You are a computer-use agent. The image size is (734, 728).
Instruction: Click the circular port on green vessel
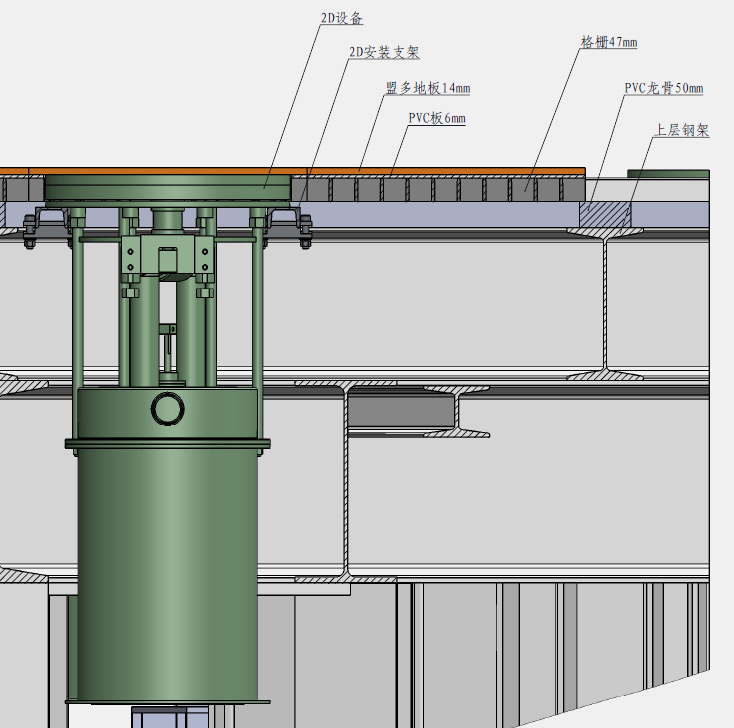[168, 408]
